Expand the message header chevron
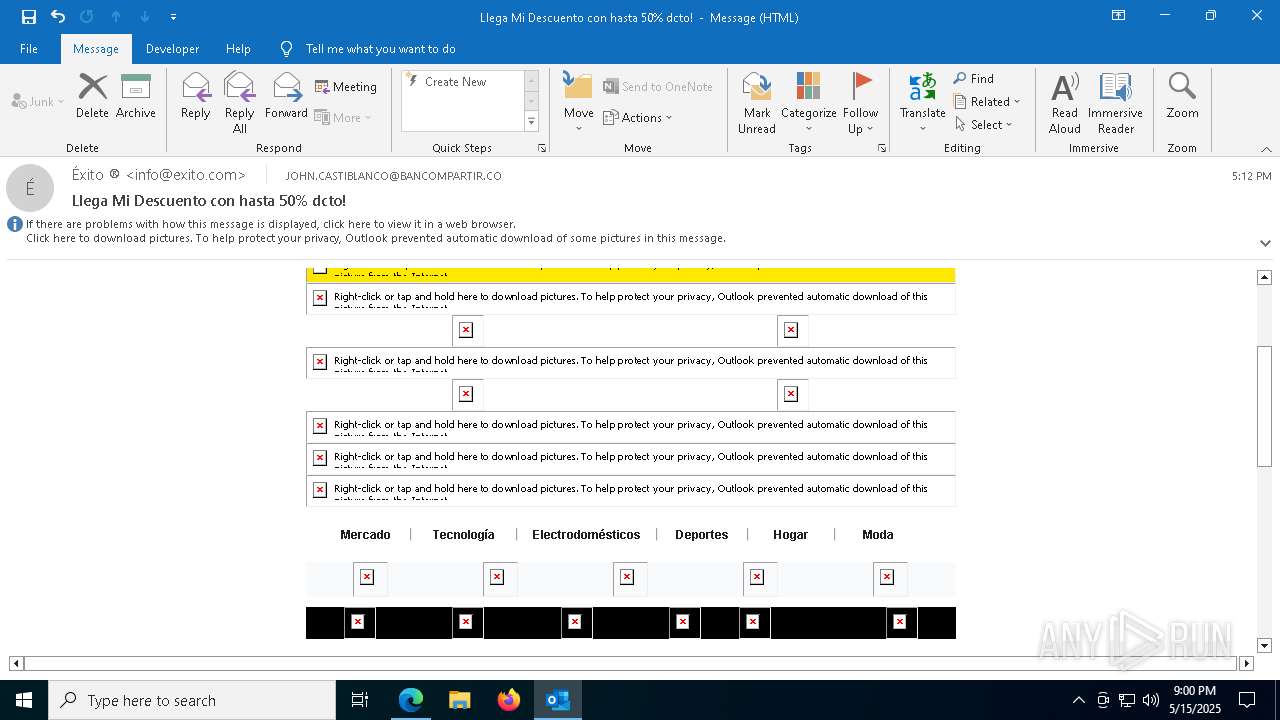The width and height of the screenshot is (1280, 720). click(x=1265, y=243)
